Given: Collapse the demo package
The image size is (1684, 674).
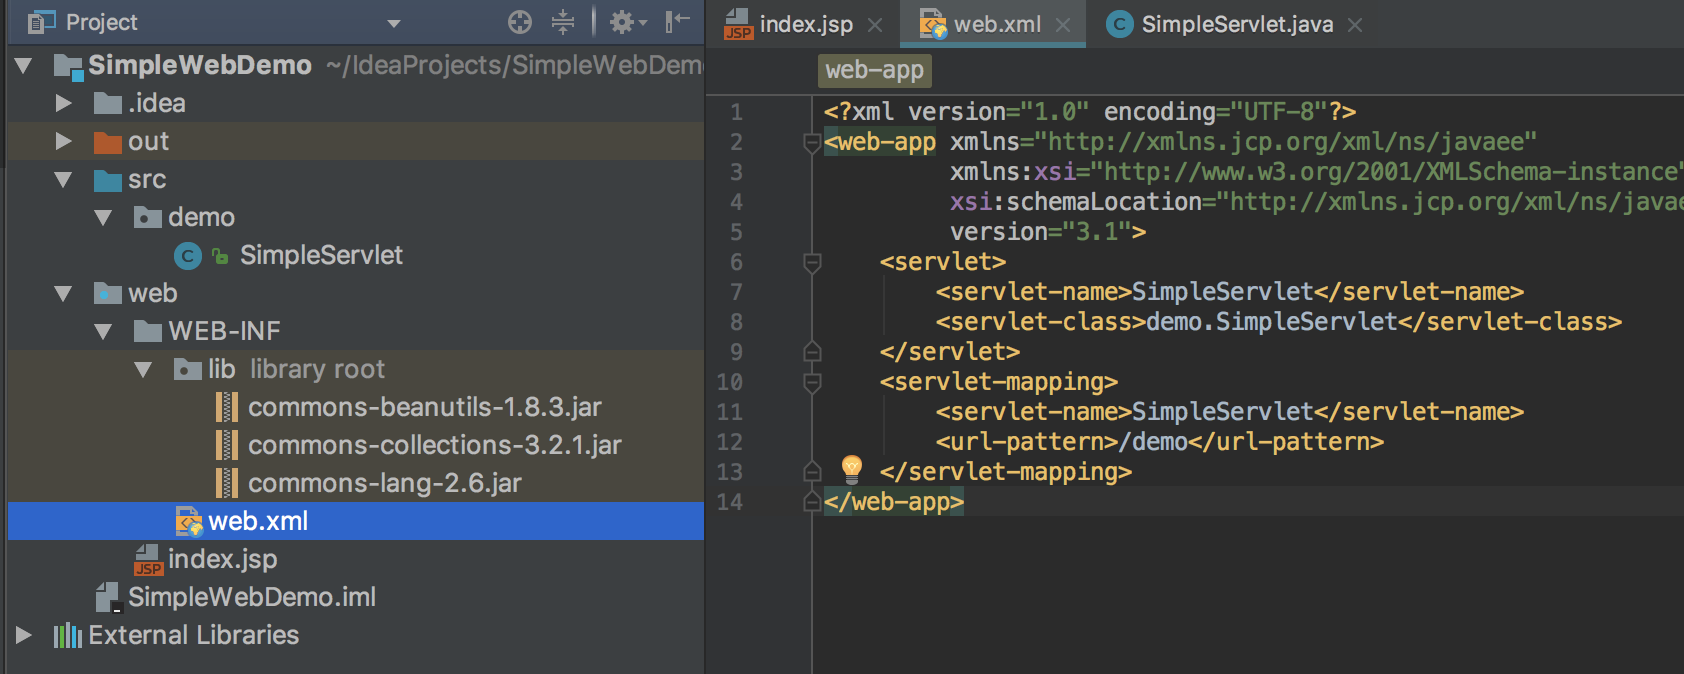Looking at the screenshot, I should click(103, 218).
